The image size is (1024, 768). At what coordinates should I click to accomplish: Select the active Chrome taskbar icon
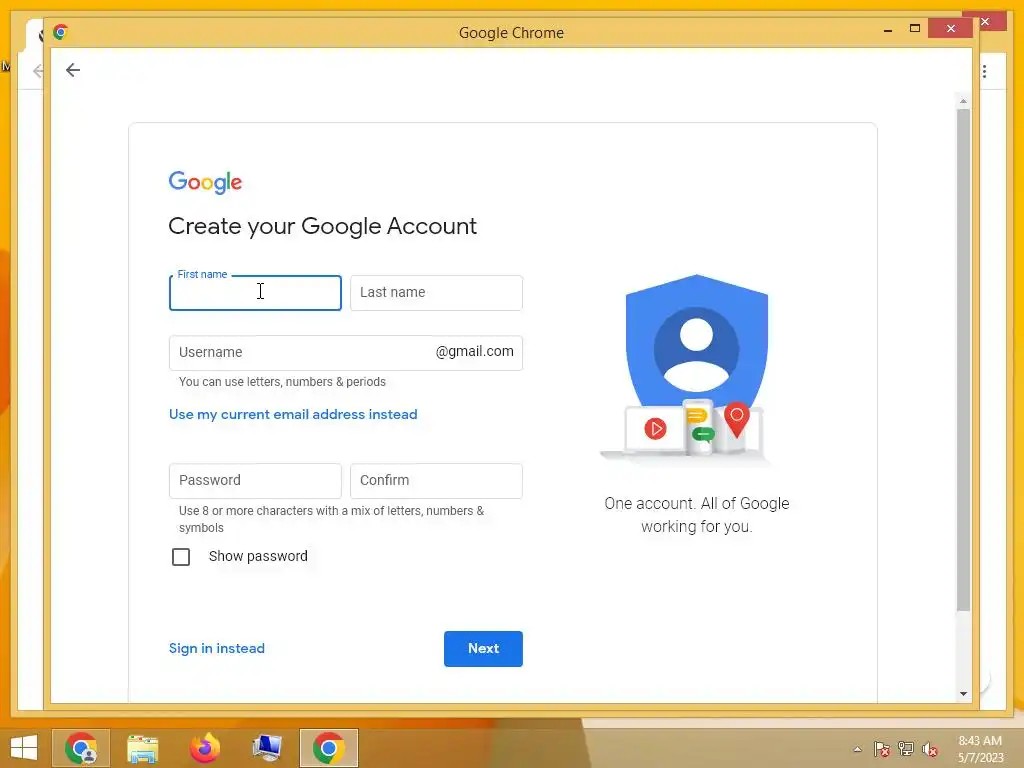click(x=328, y=748)
